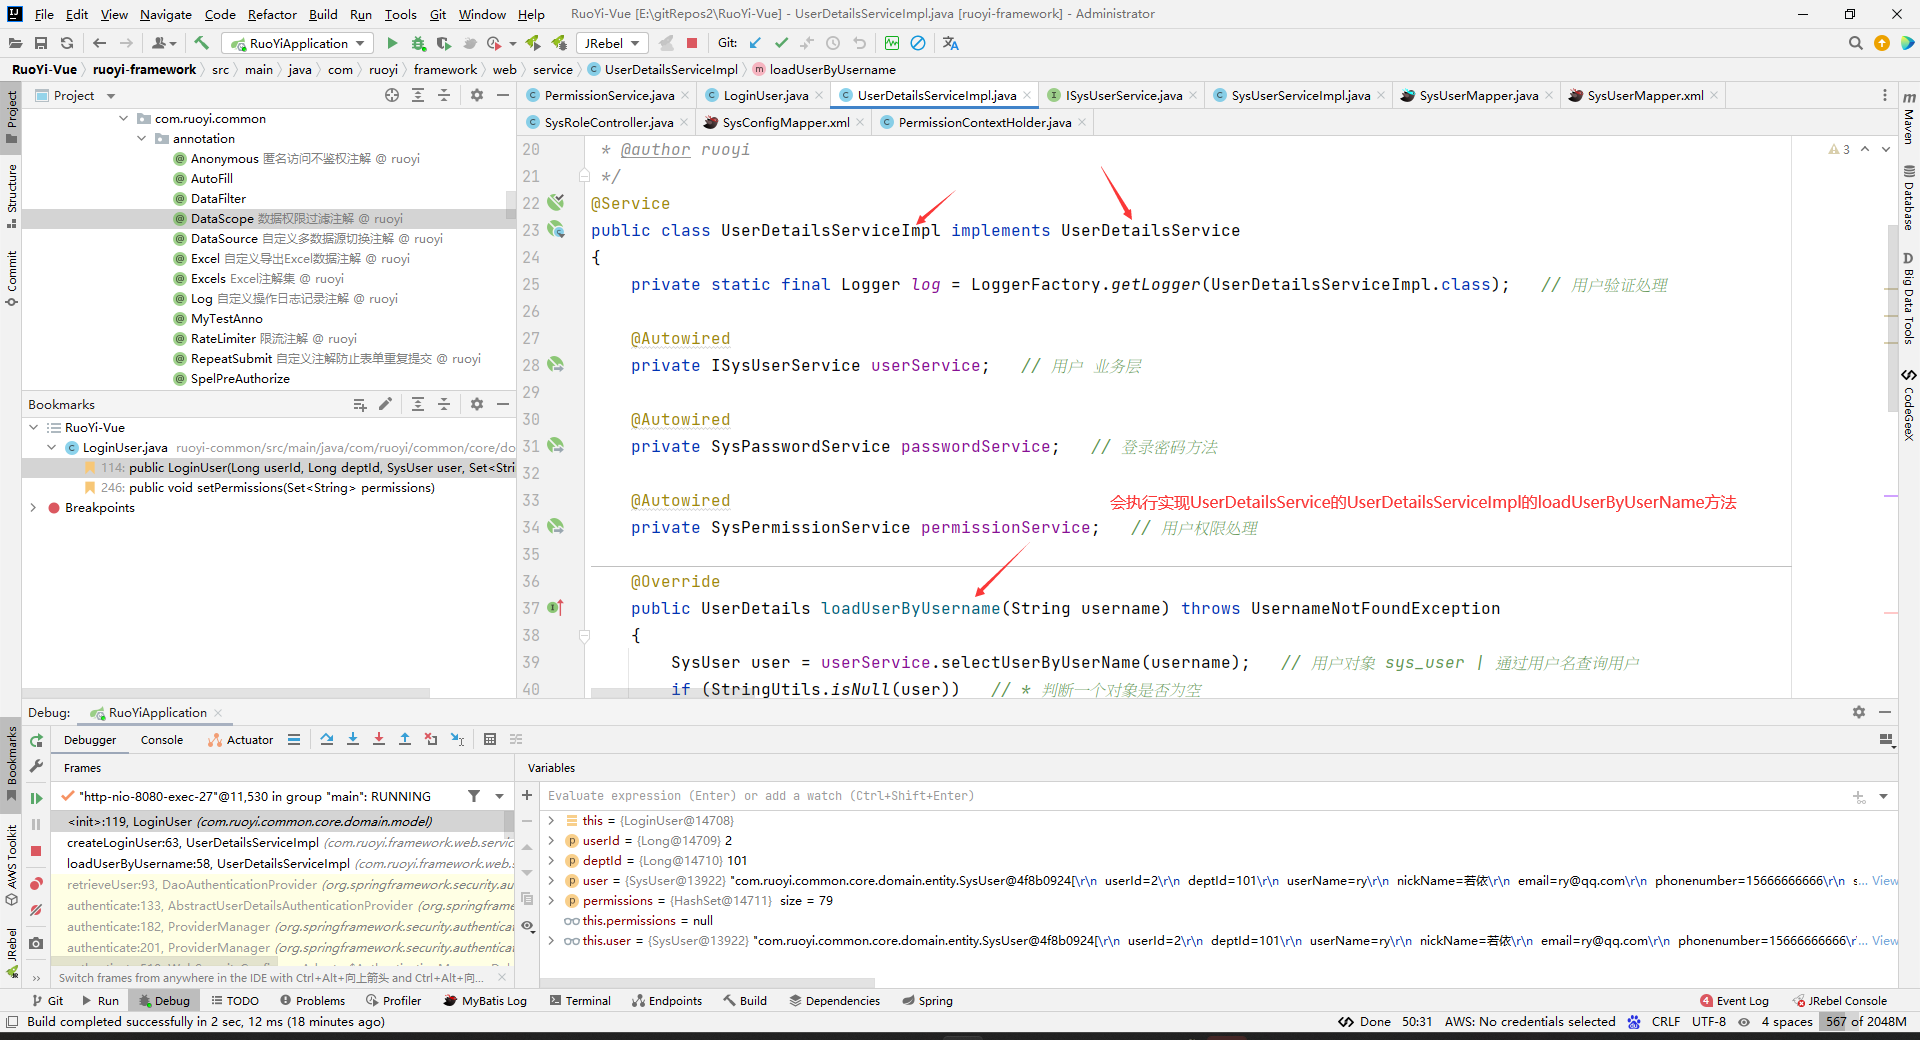Click UTF-8 encoding in status bar
1920x1040 pixels.
1709,1021
